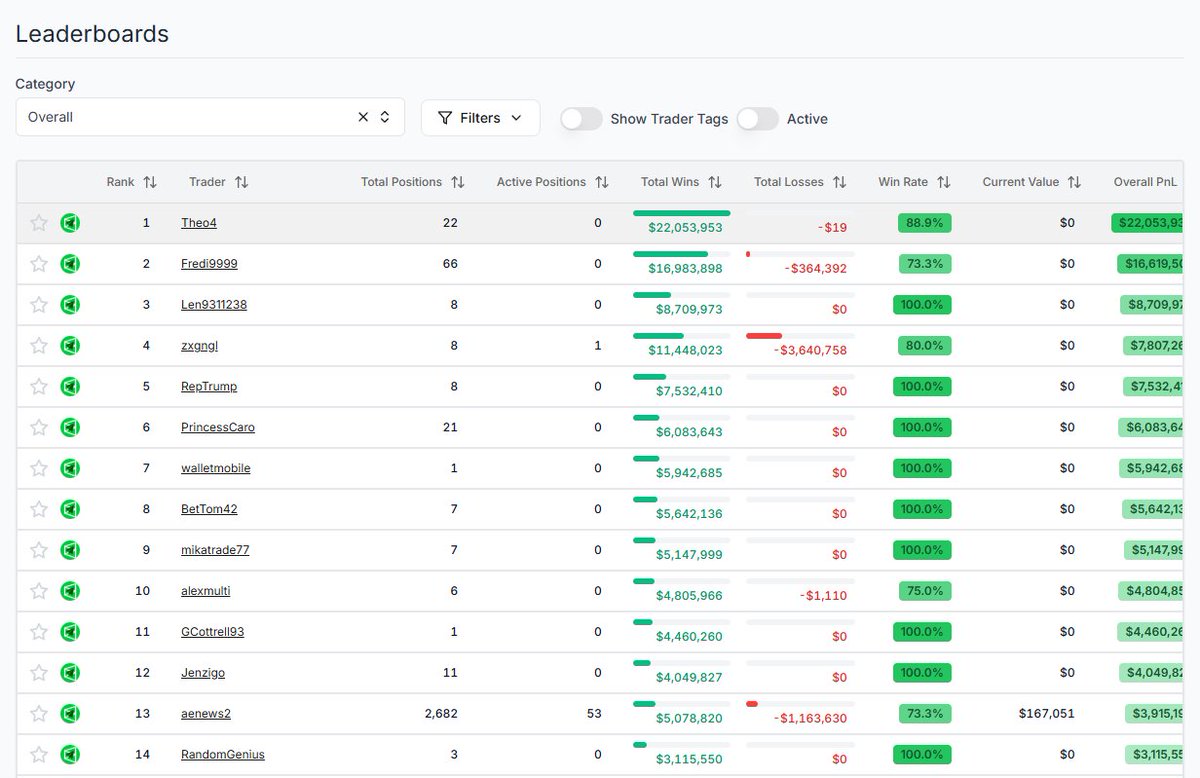Open PrincessCaro trader profile link

click(x=218, y=427)
